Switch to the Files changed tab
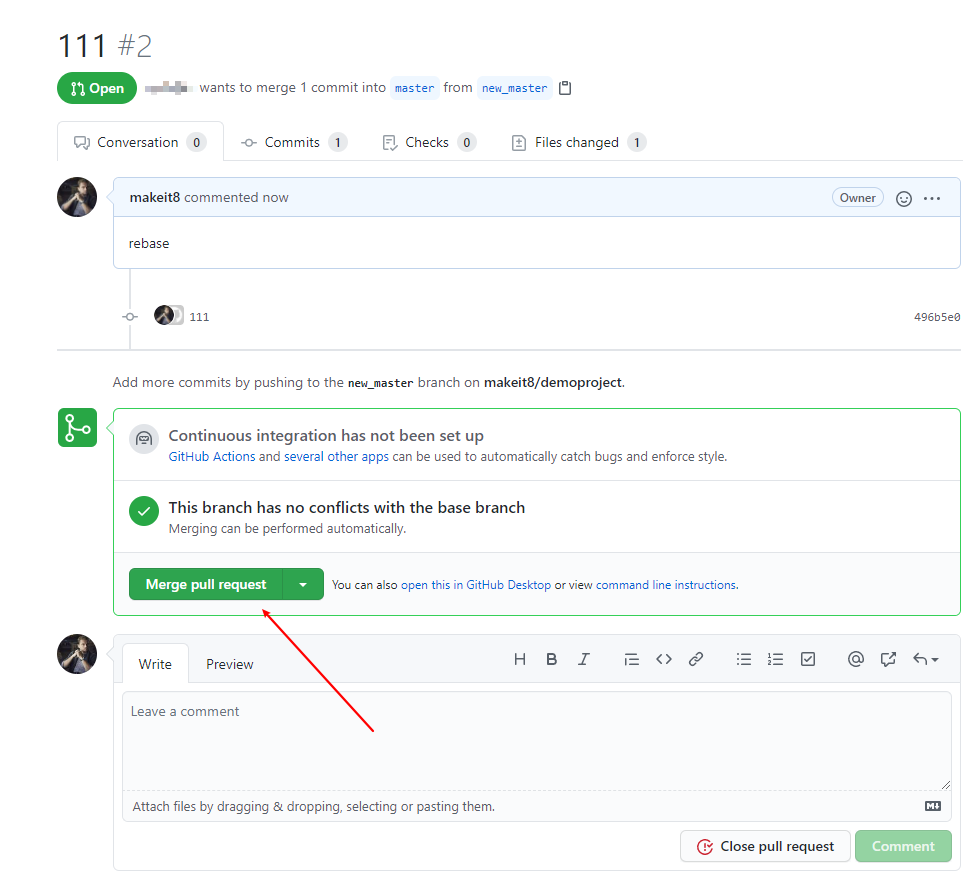This screenshot has width=963, height=879. 578,143
